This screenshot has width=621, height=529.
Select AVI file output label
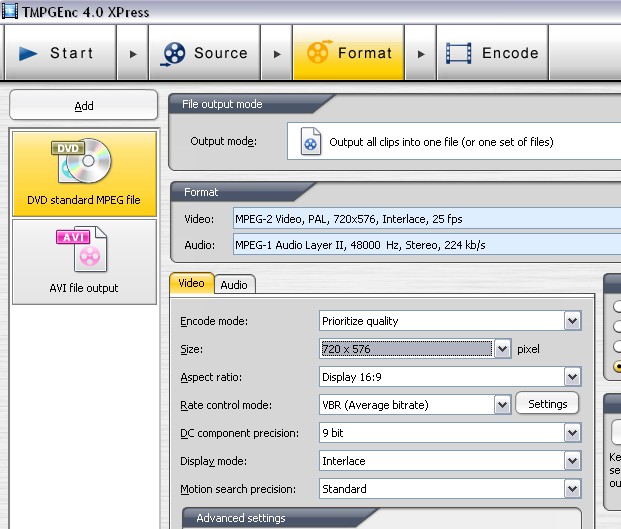[x=84, y=288]
